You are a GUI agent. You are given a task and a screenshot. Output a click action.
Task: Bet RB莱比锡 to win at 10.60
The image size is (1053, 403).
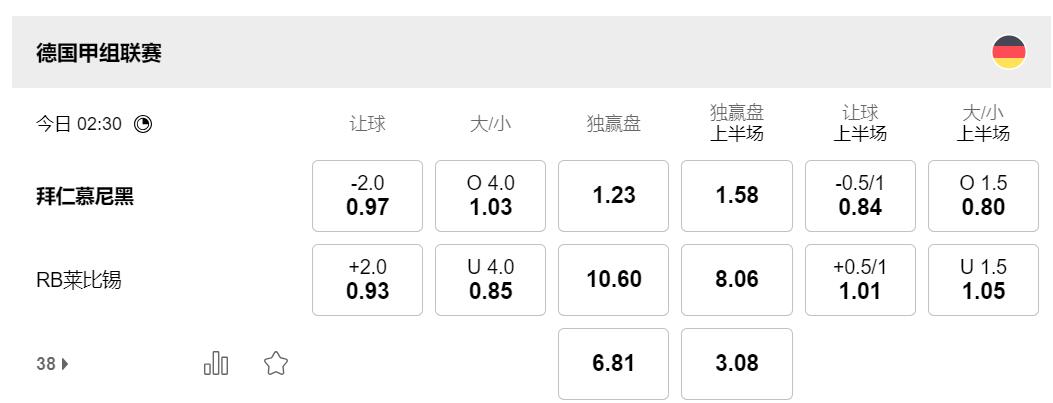[613, 280]
